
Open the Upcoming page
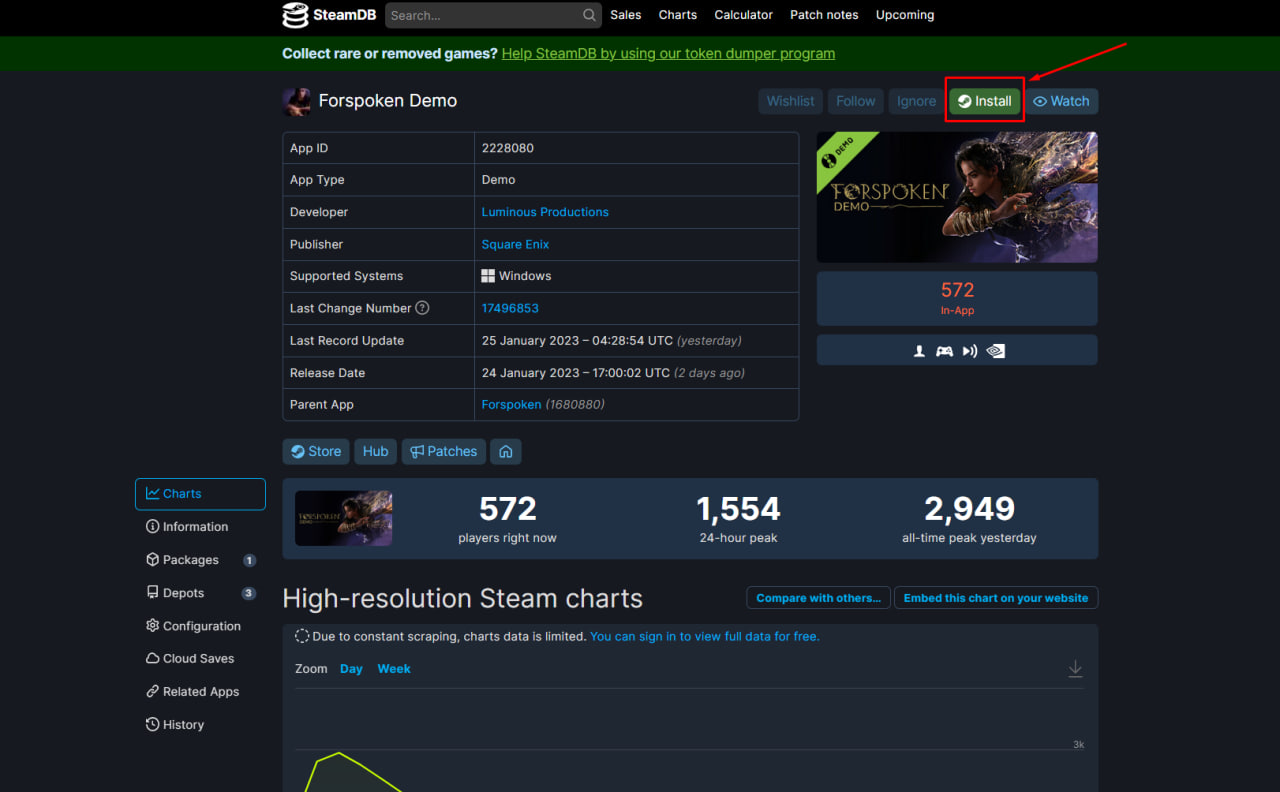(x=905, y=15)
